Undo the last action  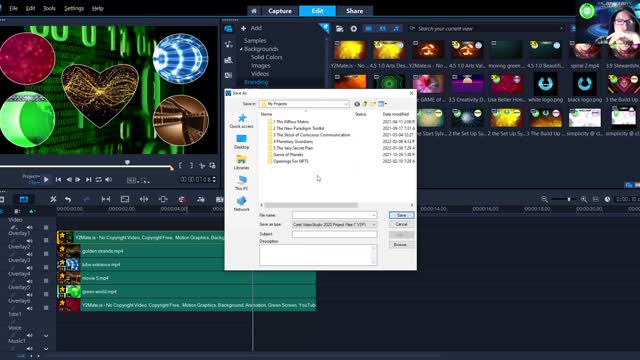click(68, 199)
